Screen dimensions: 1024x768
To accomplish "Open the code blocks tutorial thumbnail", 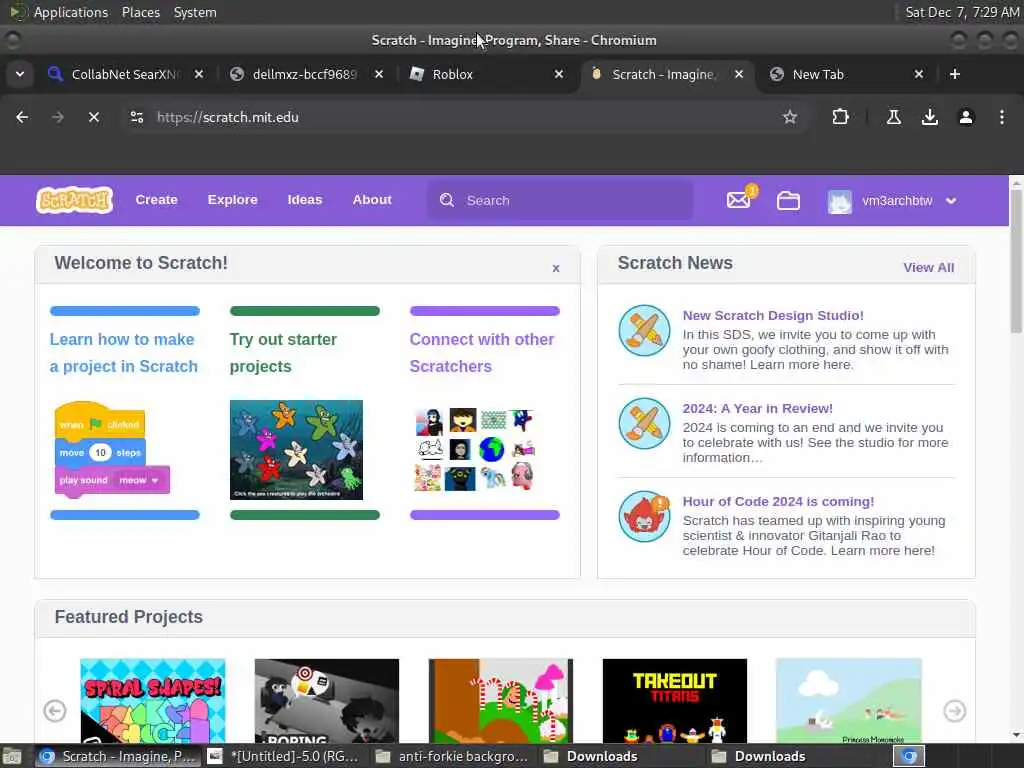I will click(x=112, y=451).
